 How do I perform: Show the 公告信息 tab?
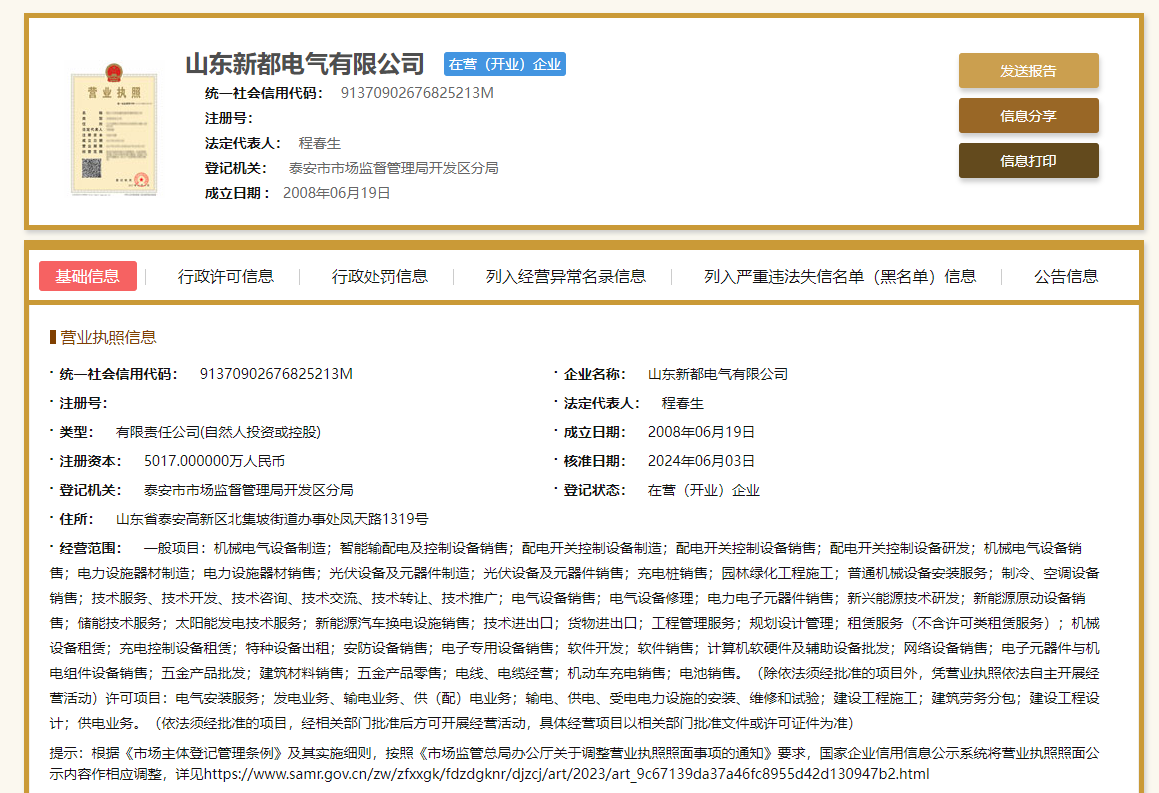pyautogui.click(x=1066, y=276)
